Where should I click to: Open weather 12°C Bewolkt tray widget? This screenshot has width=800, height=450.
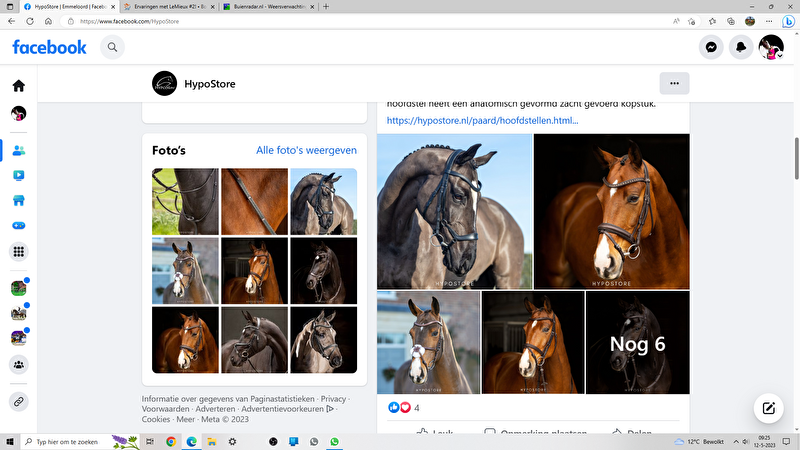pos(699,442)
